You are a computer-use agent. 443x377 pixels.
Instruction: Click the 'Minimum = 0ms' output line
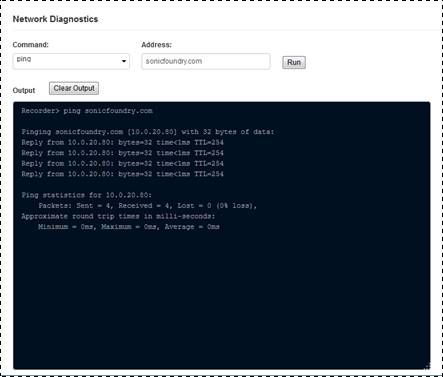[129, 227]
